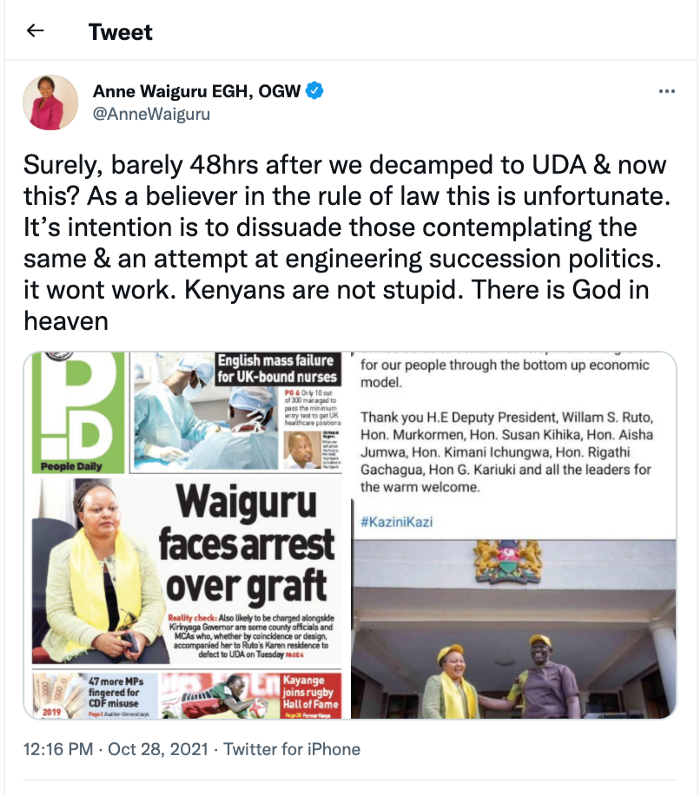Click the tweet text starting 'Surely, barely 48hrs'

[x=347, y=243]
